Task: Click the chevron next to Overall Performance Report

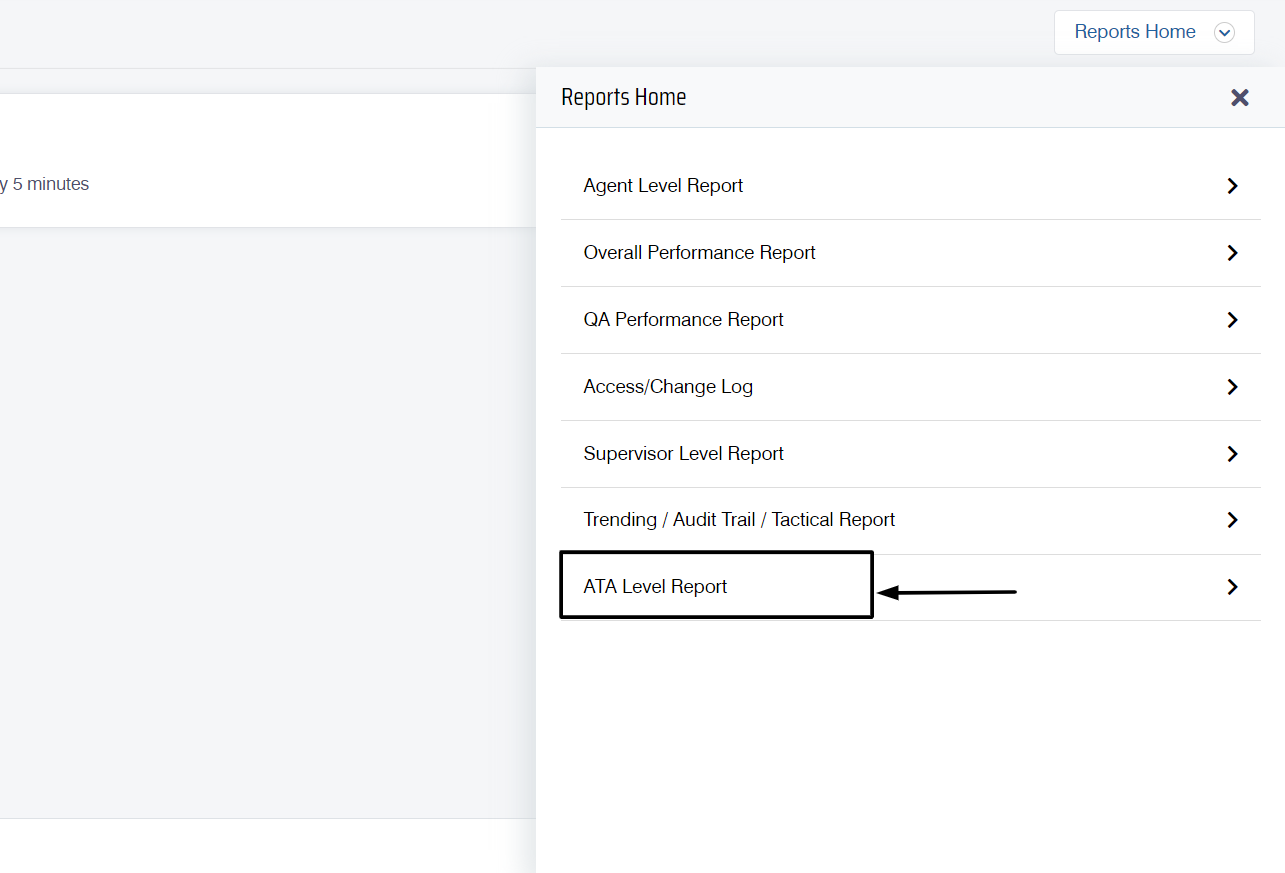Action: 1232,253
